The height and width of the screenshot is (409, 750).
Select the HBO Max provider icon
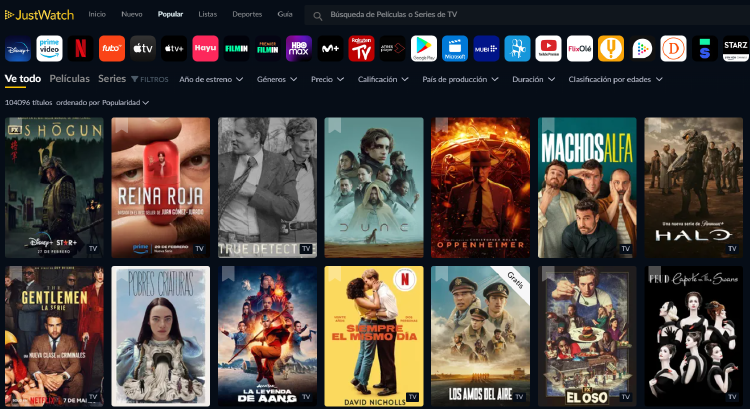click(299, 49)
